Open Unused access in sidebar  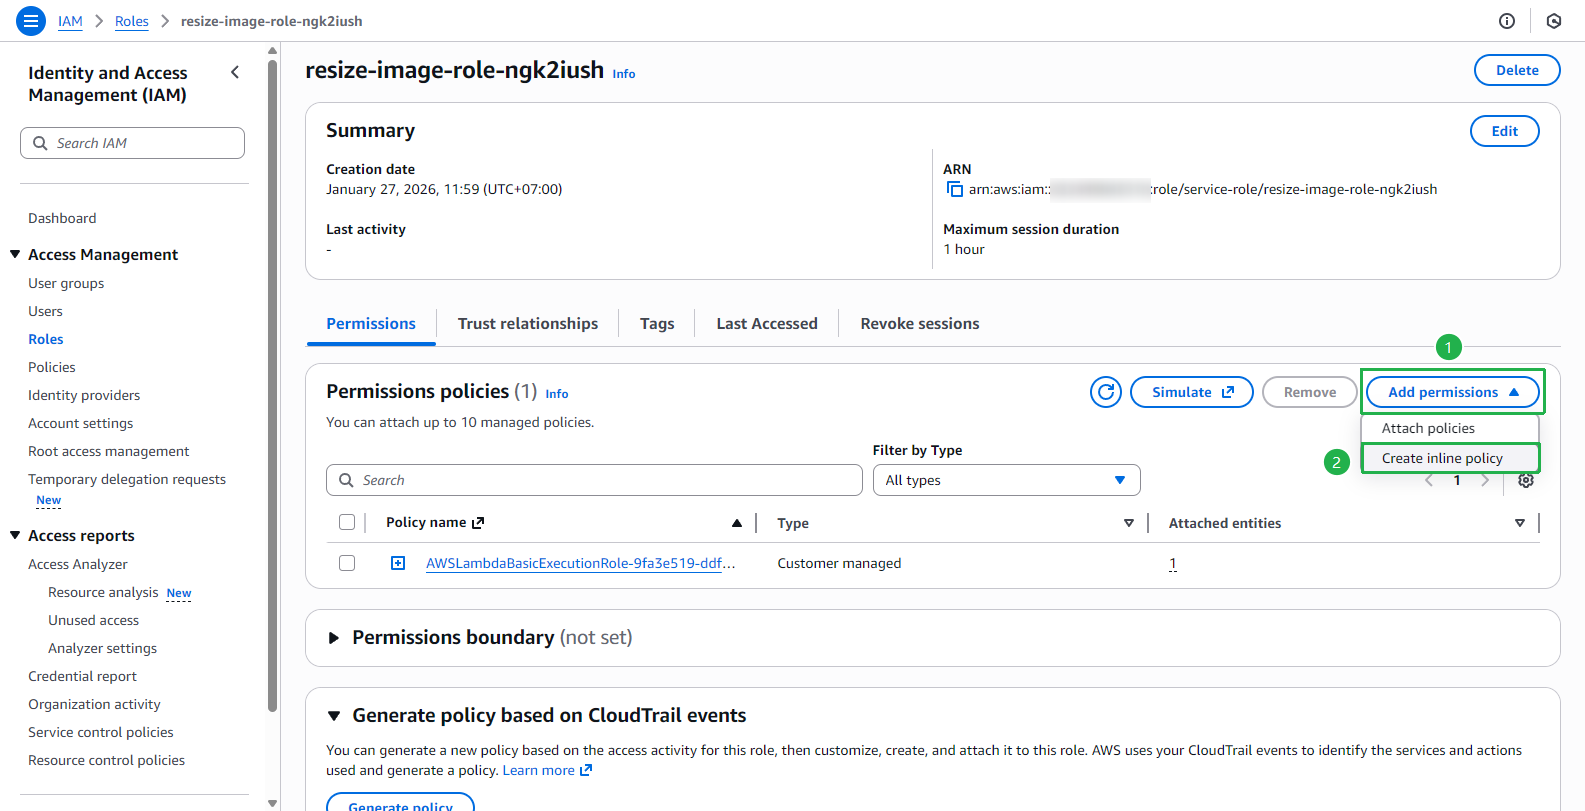point(94,620)
